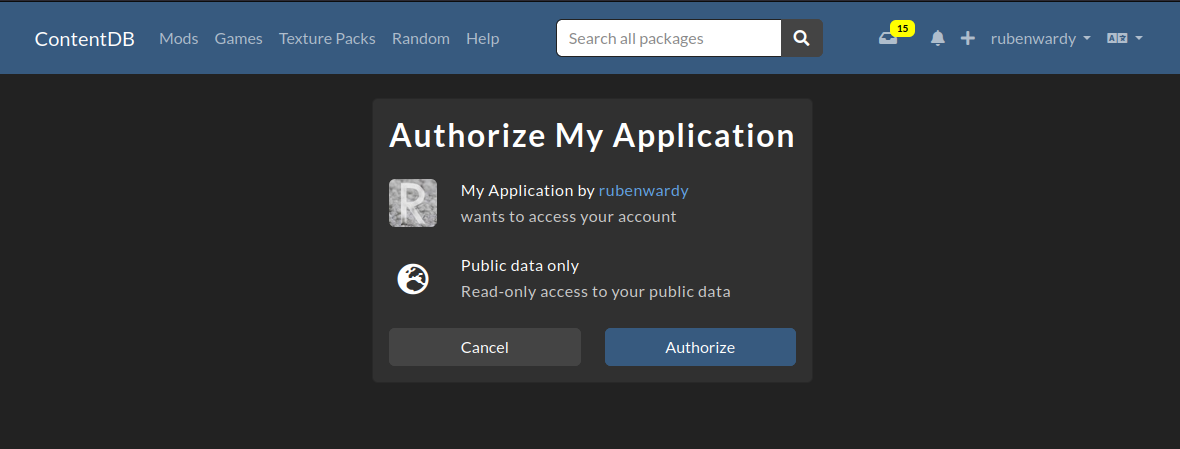Click 'Public data only' text
The width and height of the screenshot is (1180, 449).
[x=520, y=265]
